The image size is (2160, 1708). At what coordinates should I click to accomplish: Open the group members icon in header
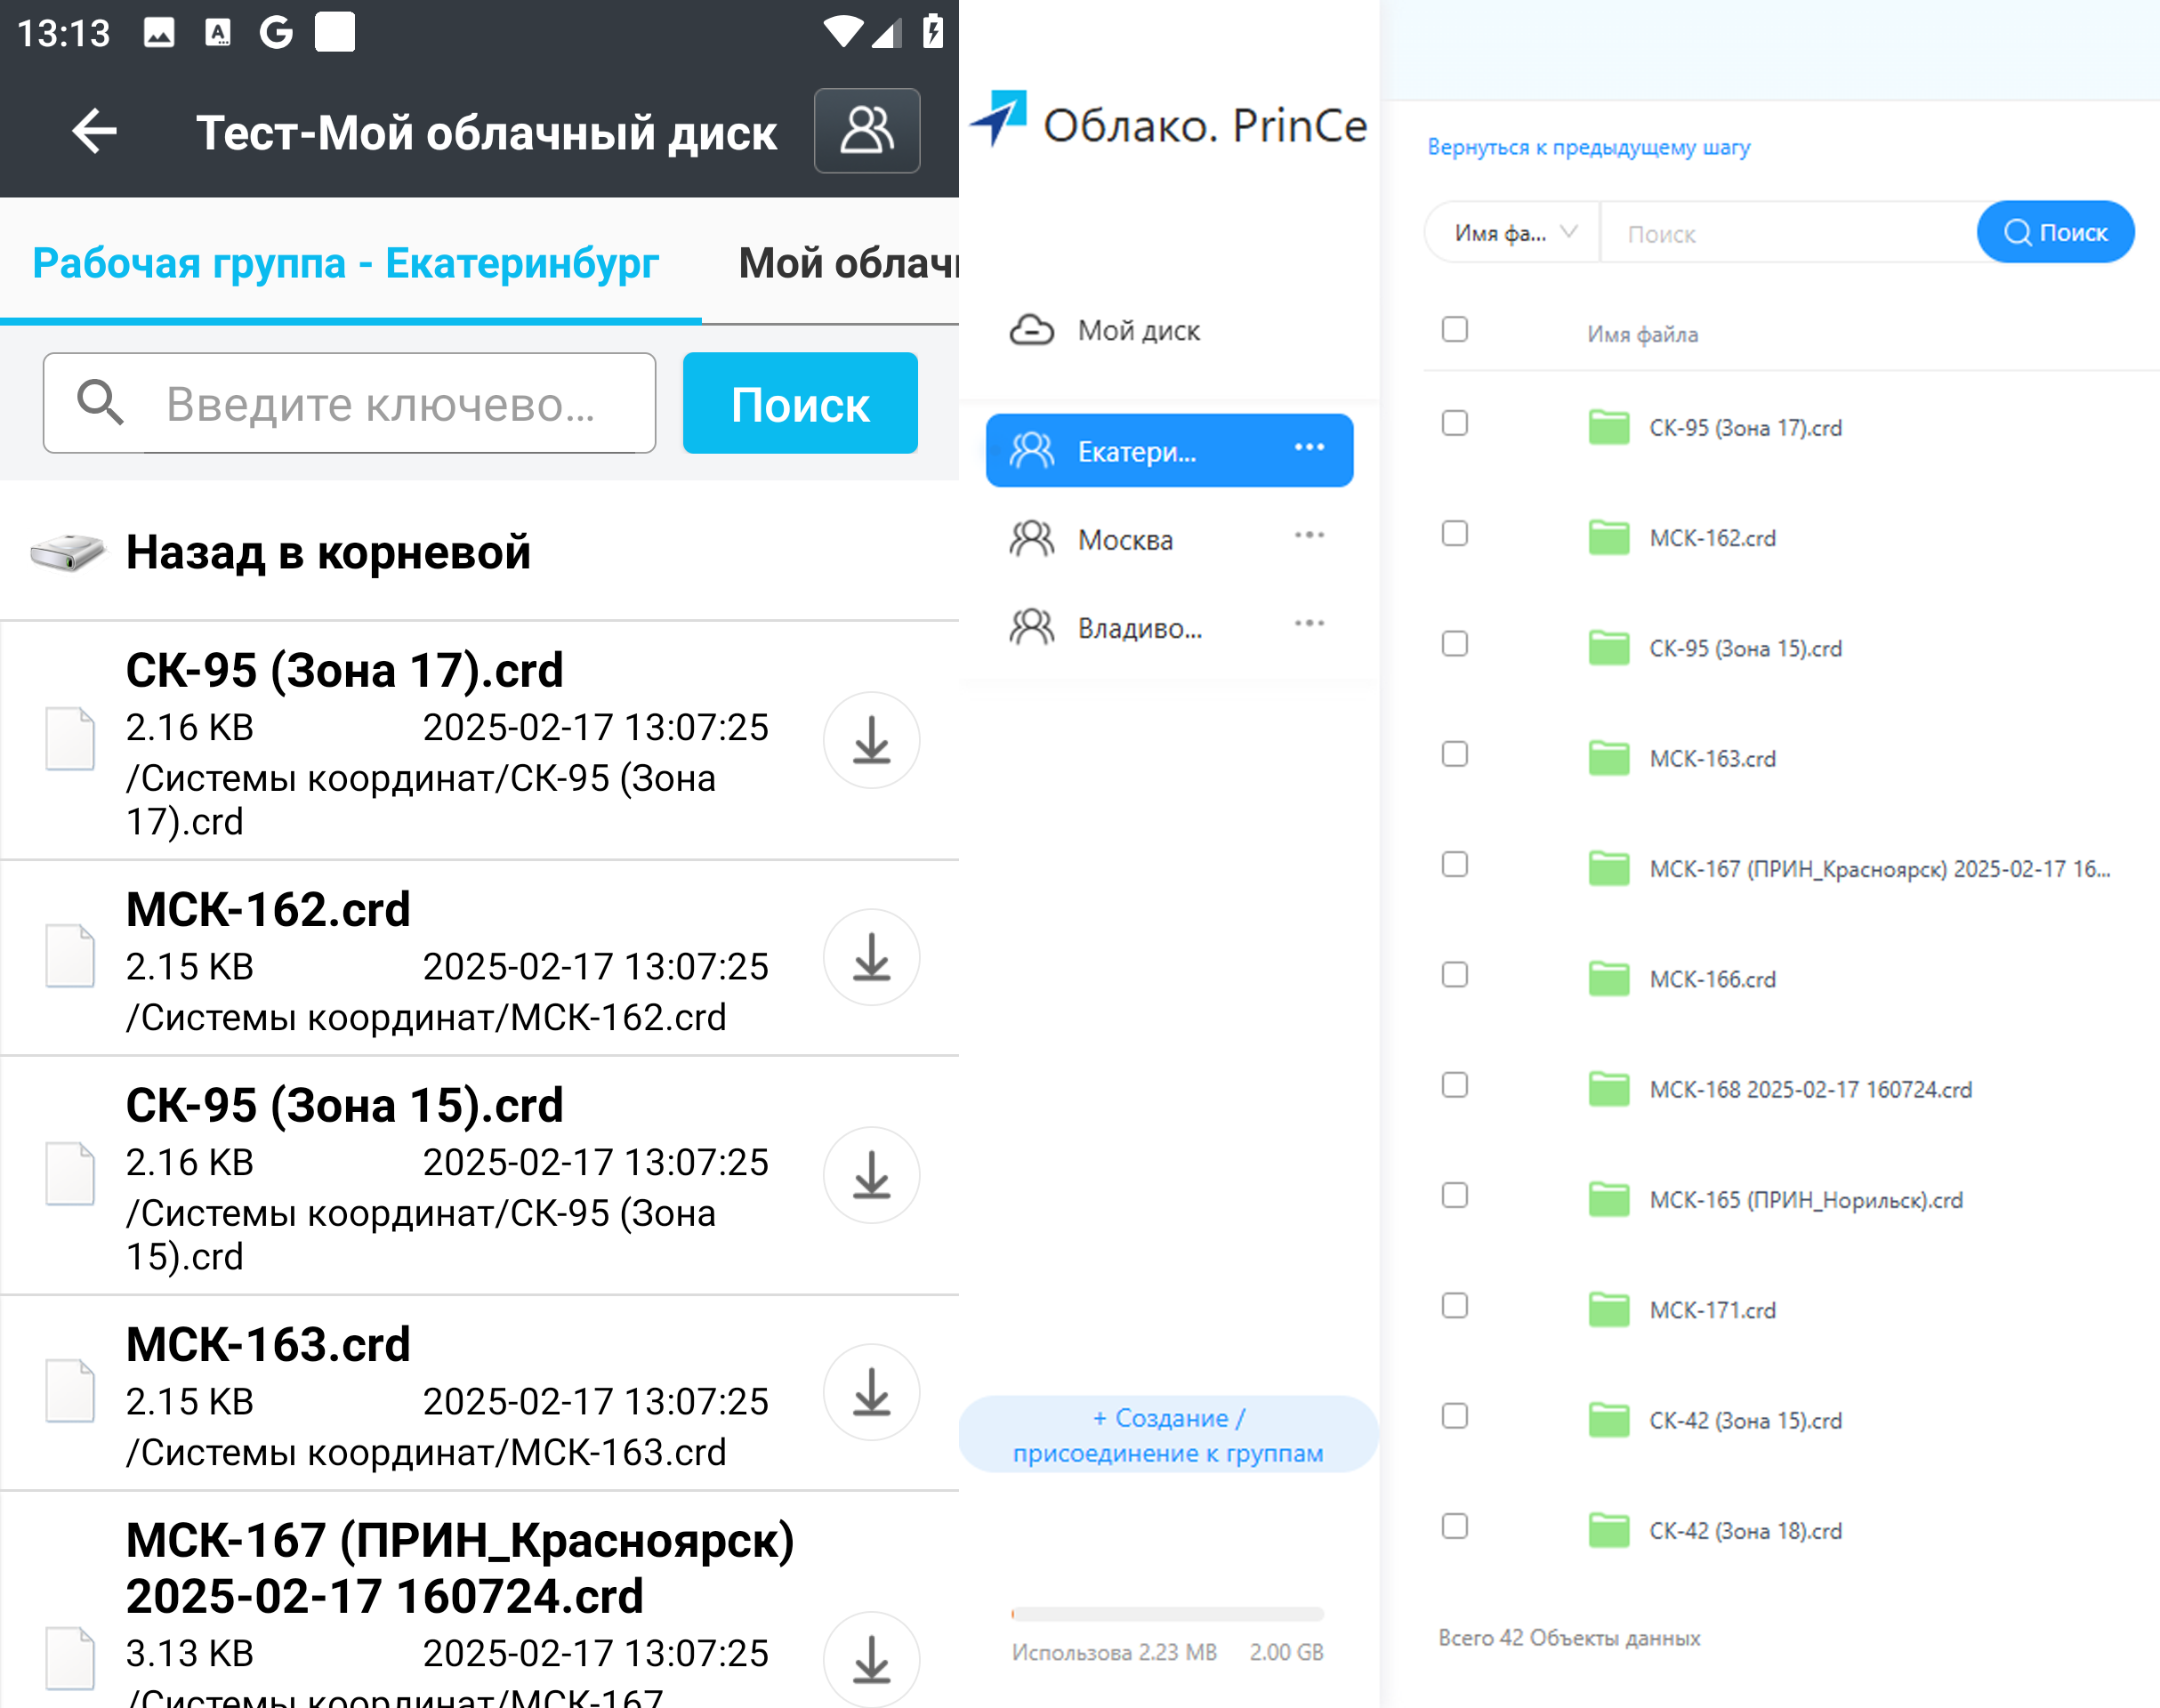click(867, 131)
